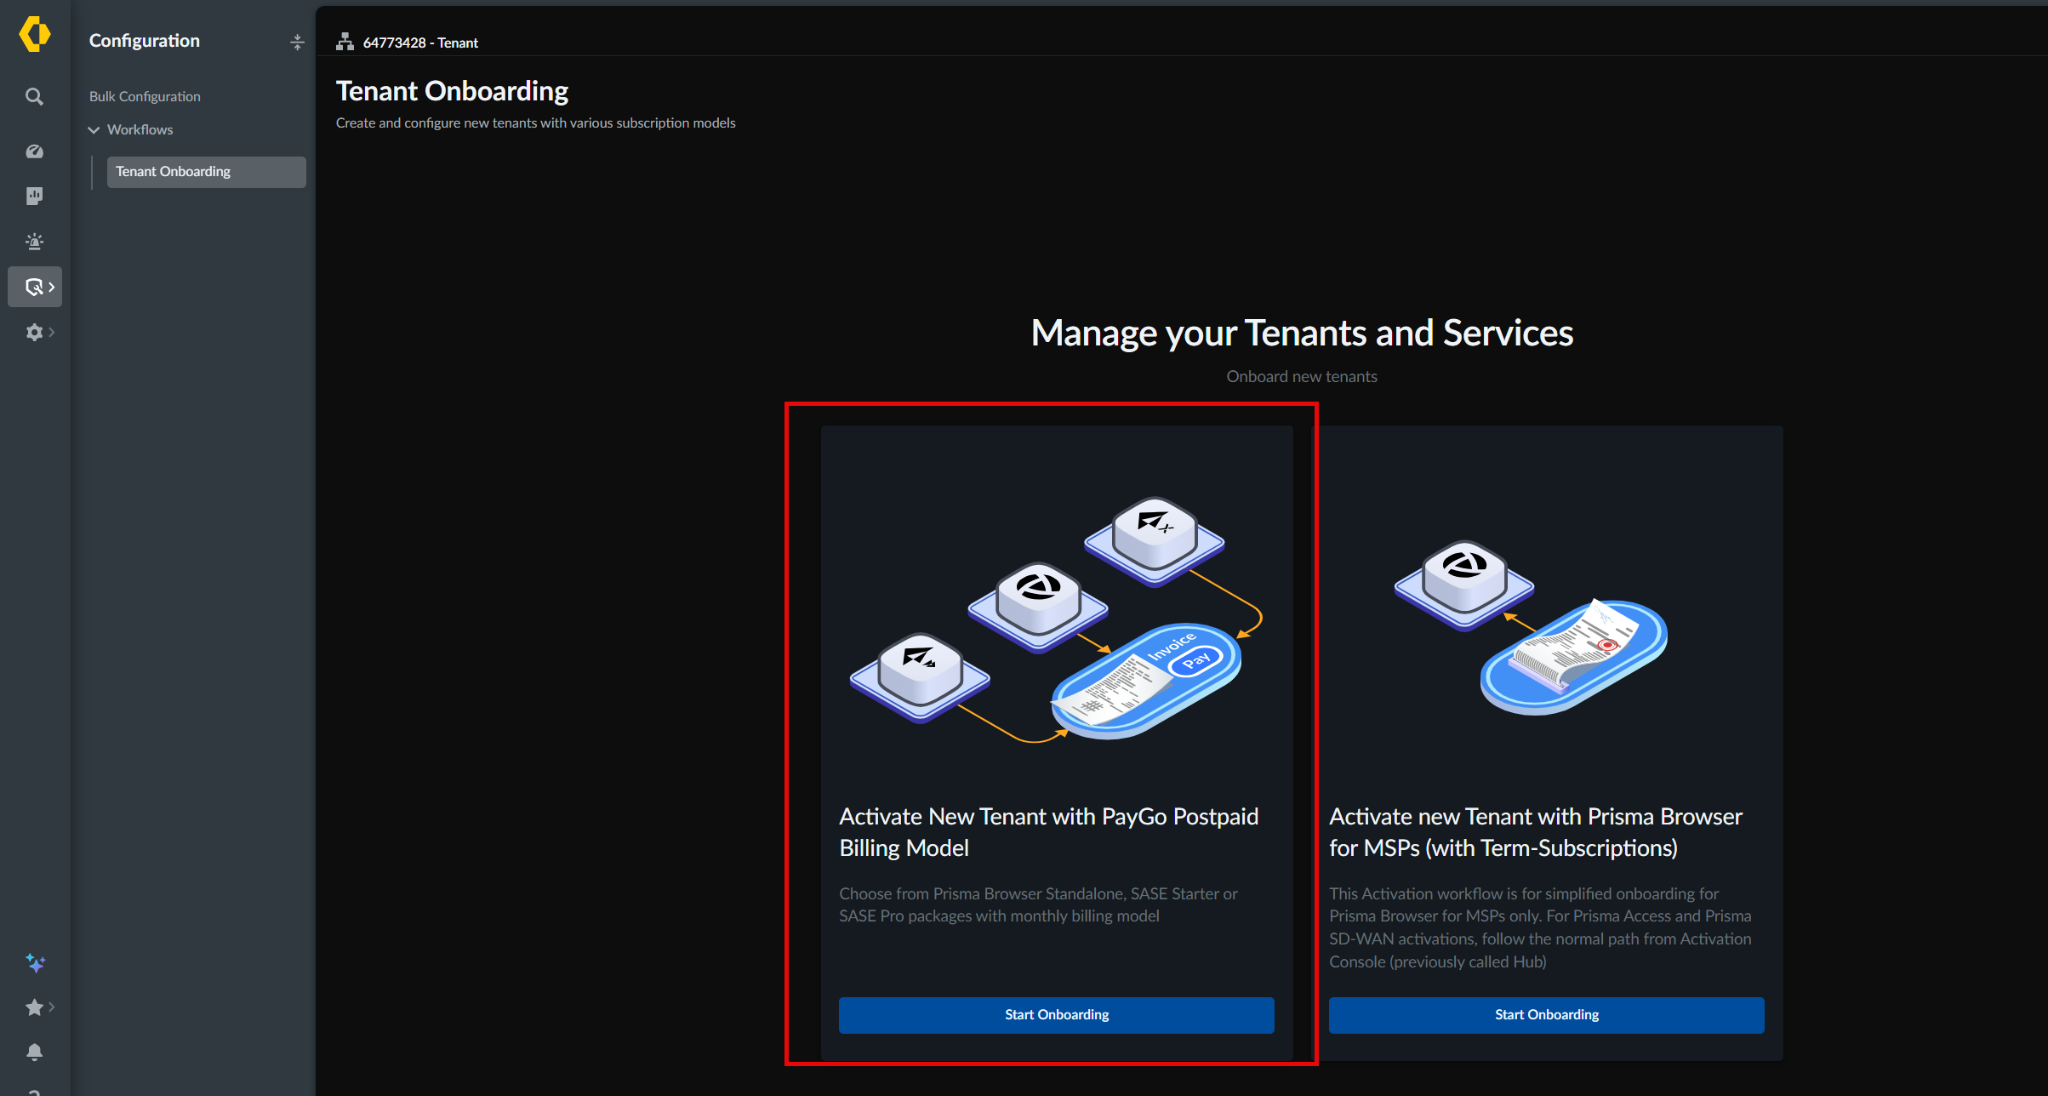Click the tenant hierarchy icon beside 64773428
This screenshot has height=1096, width=2048.
pos(345,42)
